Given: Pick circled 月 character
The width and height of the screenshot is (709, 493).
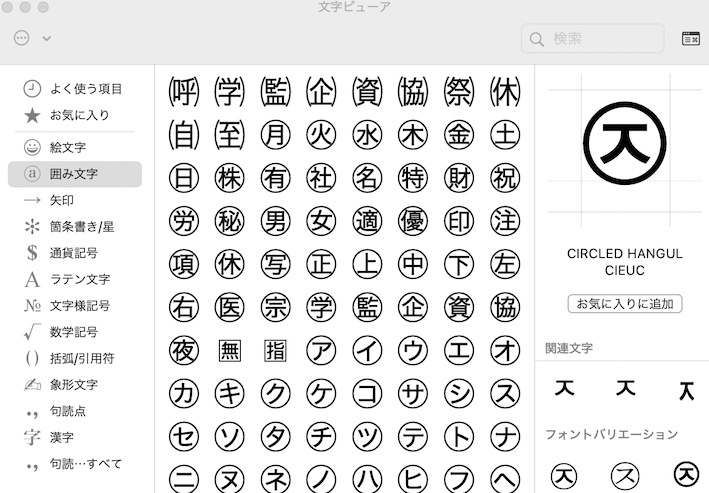Looking at the screenshot, I should click(275, 135).
